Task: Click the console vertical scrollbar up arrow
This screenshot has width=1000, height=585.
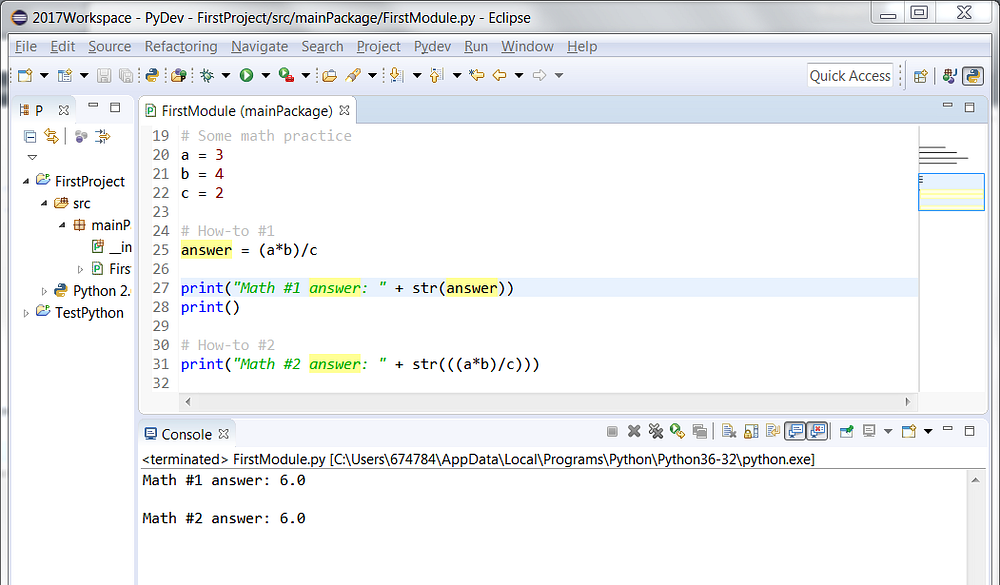Action: pos(975,480)
